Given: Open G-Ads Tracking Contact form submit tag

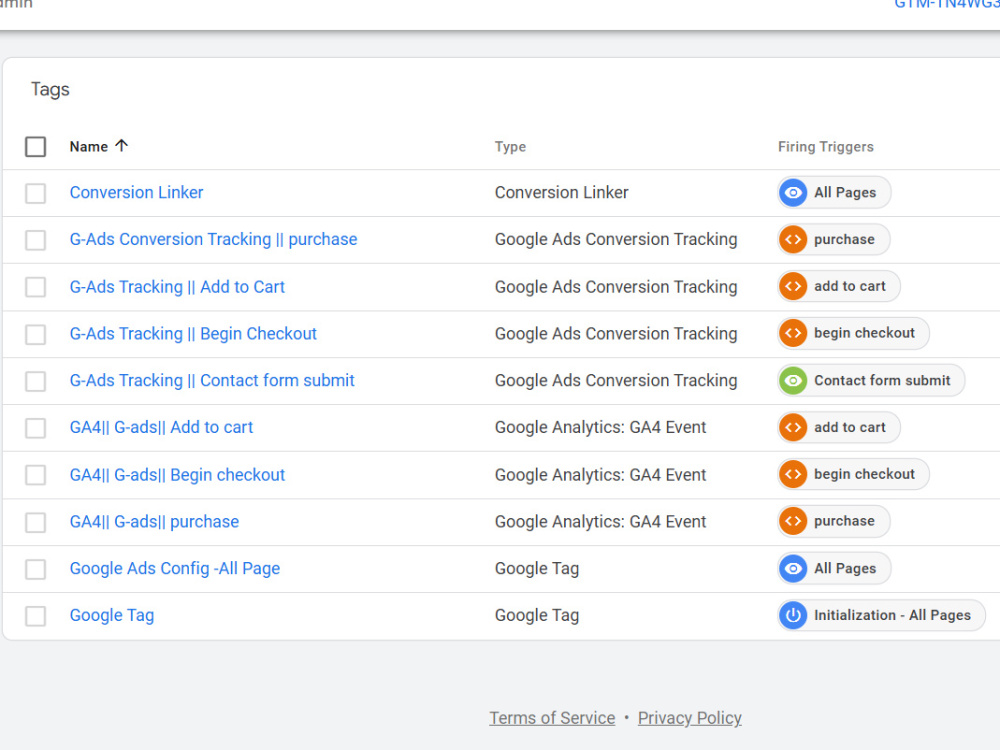Looking at the screenshot, I should tap(212, 381).
